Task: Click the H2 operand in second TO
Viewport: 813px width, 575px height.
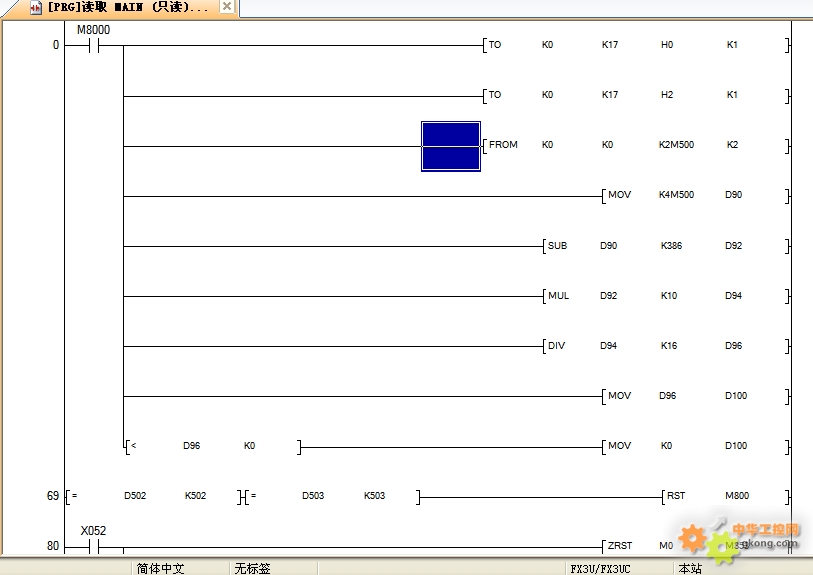Action: pos(667,95)
